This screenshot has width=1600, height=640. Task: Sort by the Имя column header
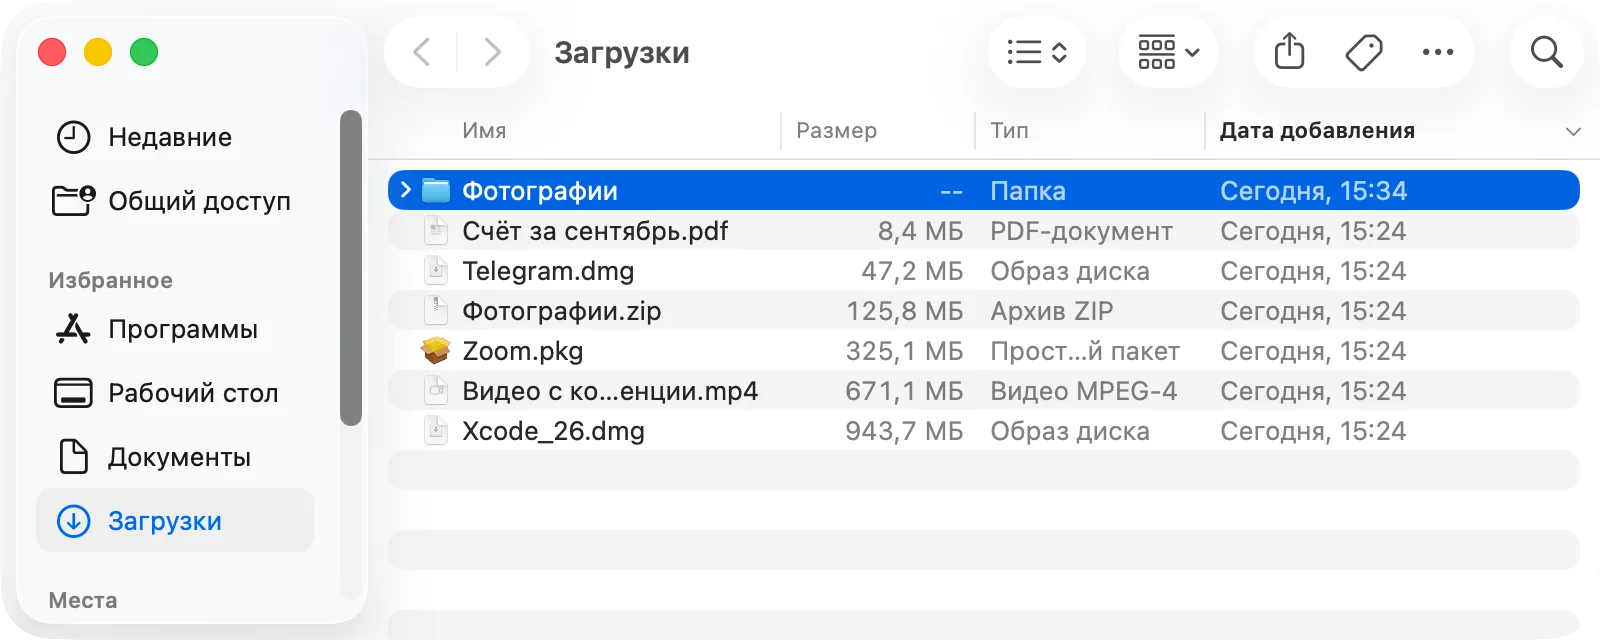coord(484,130)
